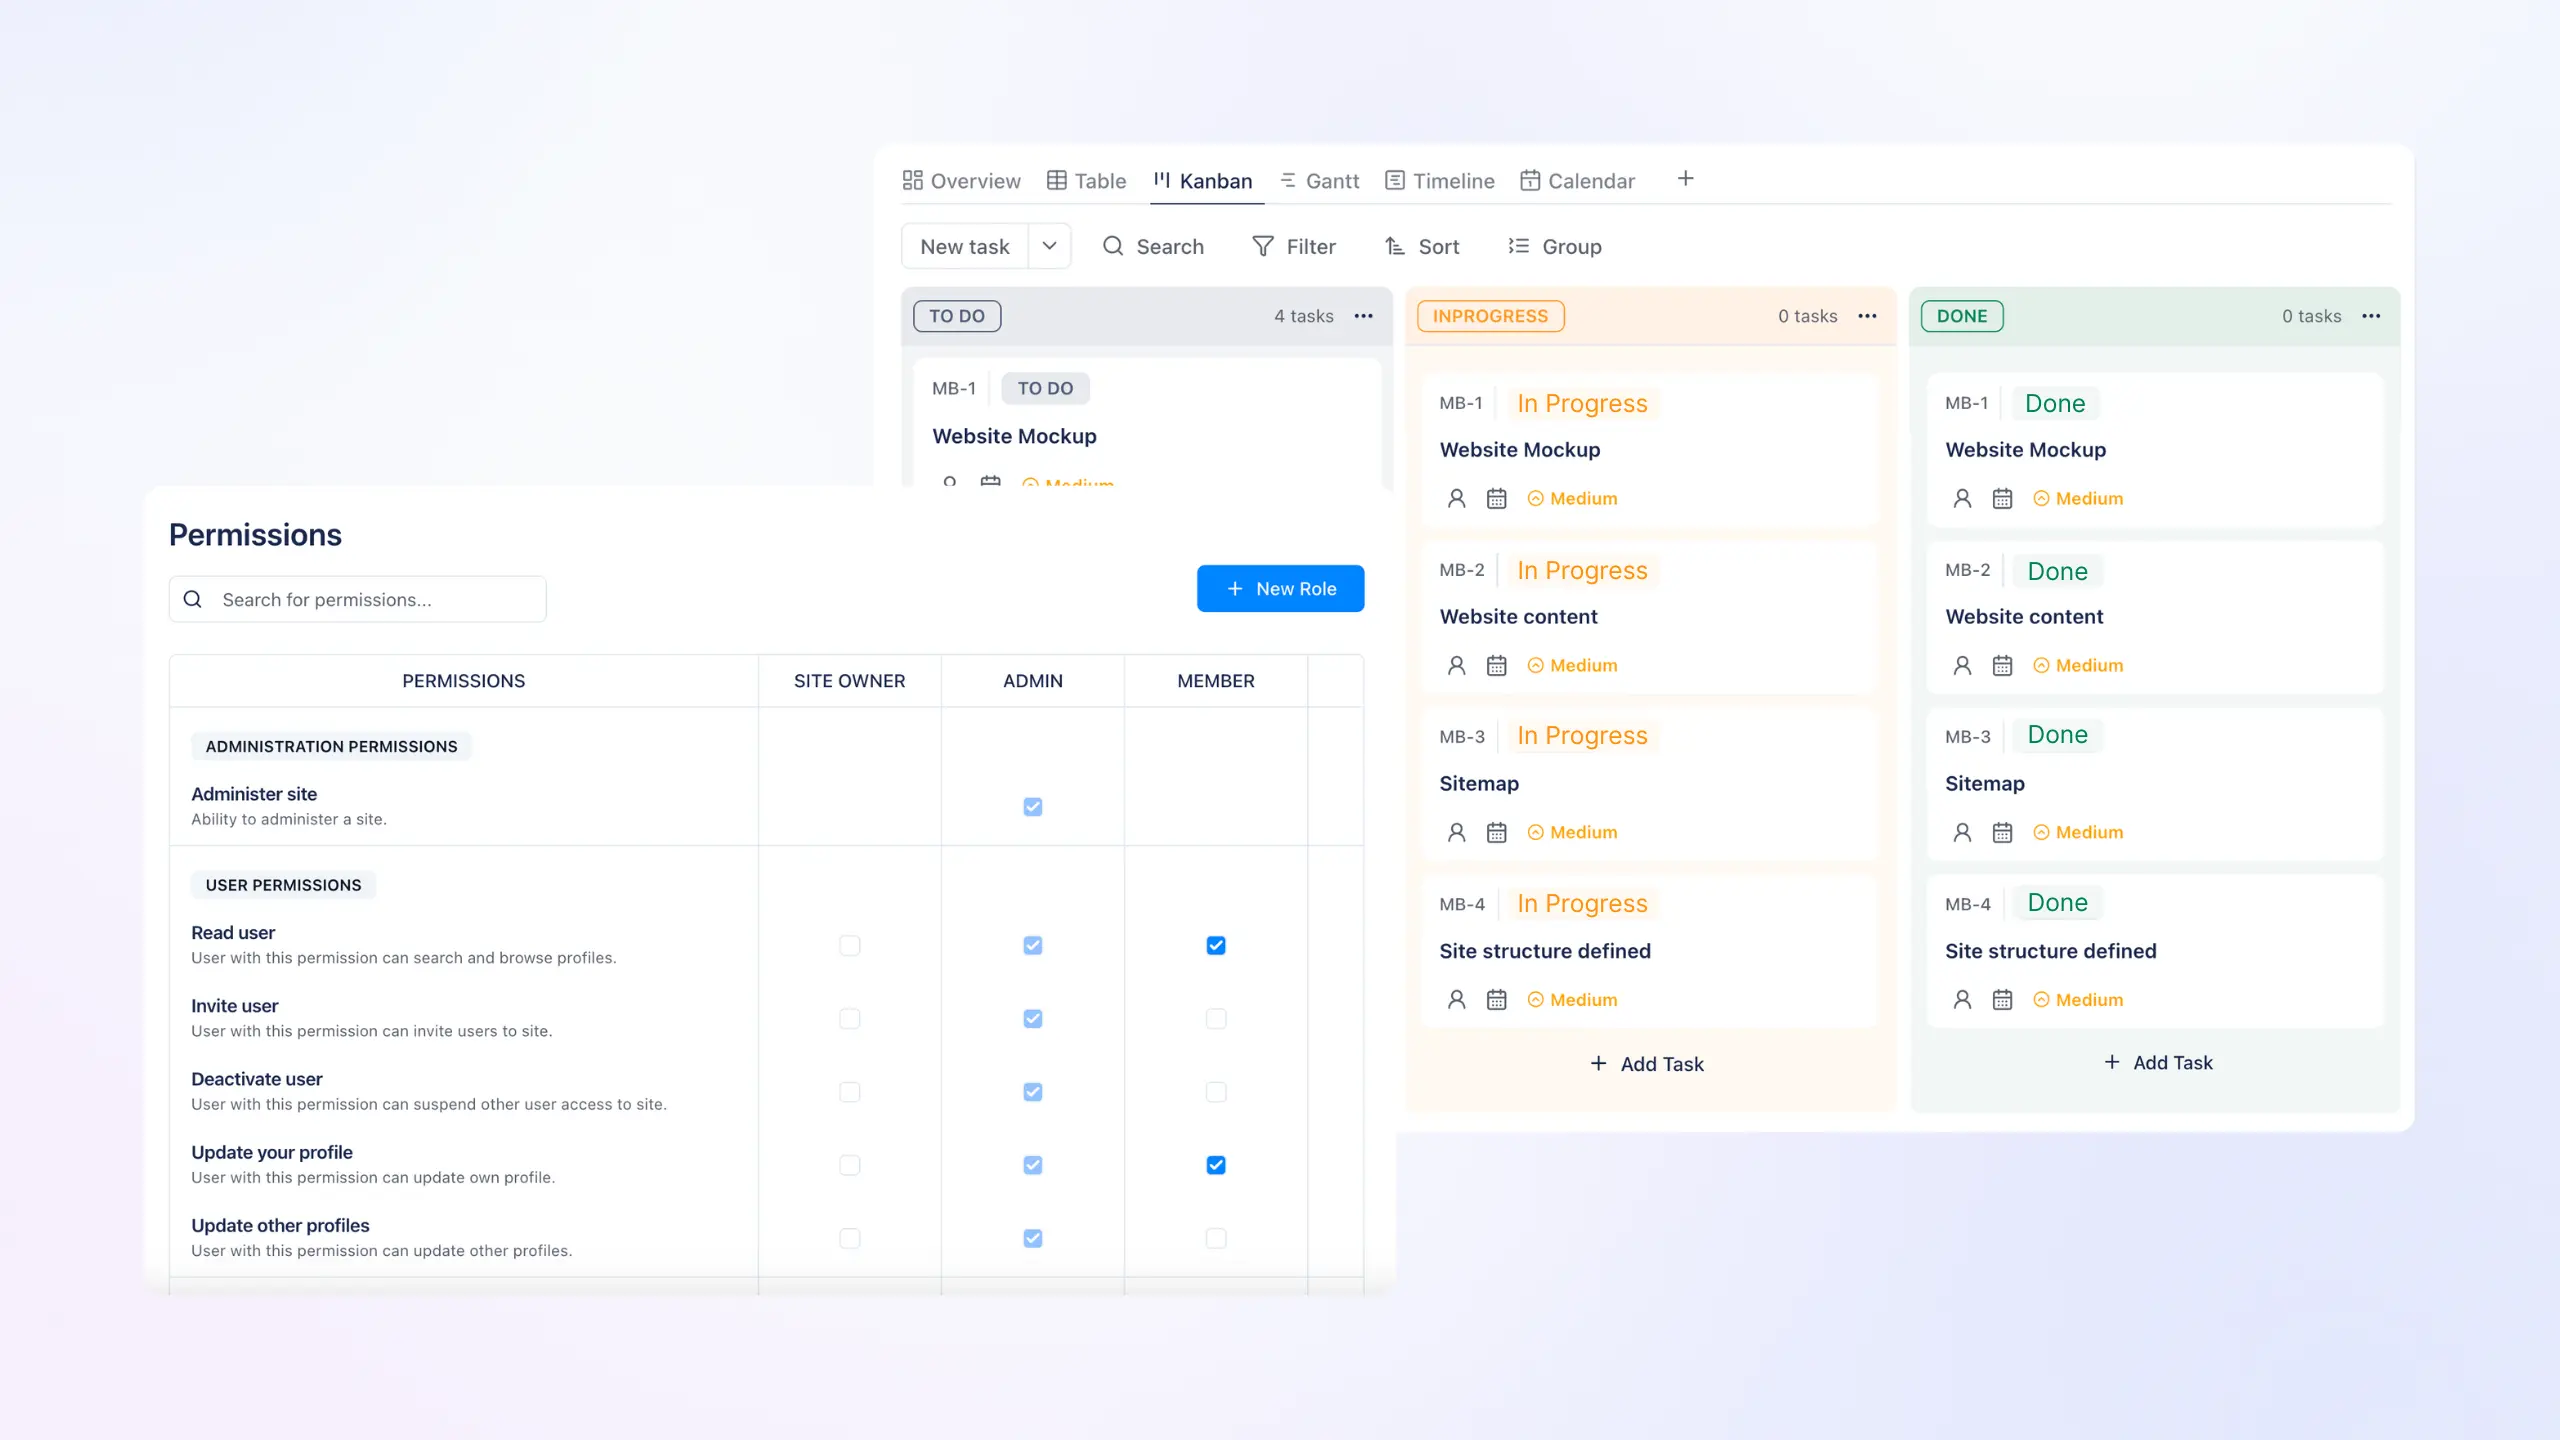Enable Read user permission for Site Owner

[849, 944]
